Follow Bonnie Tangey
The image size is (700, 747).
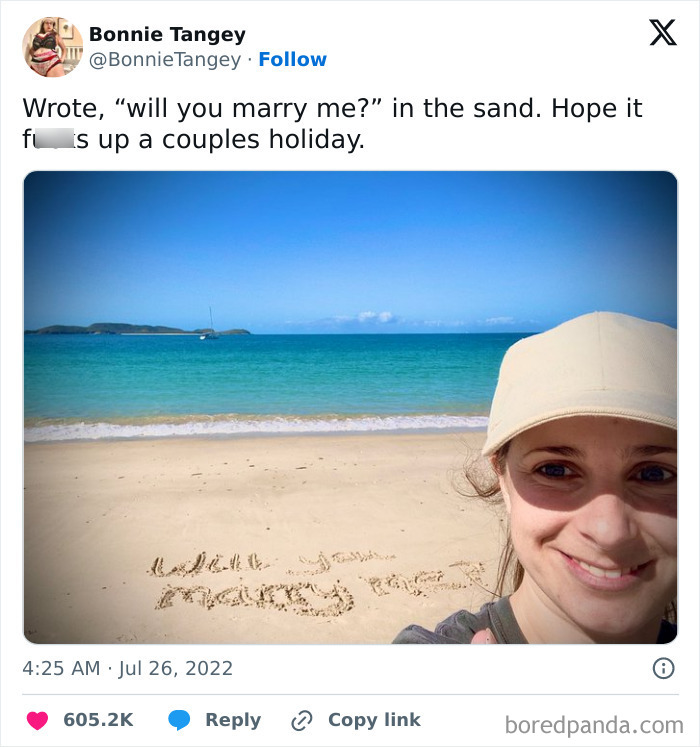292,60
